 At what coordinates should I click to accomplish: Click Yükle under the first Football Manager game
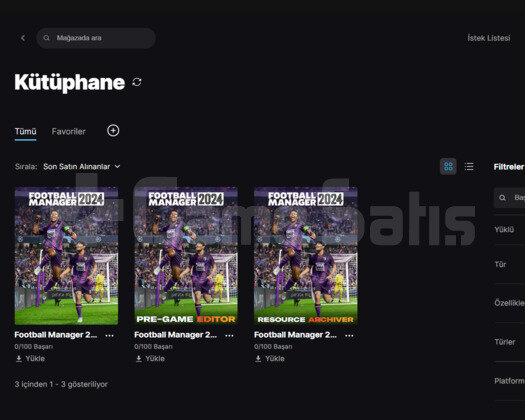(30, 359)
